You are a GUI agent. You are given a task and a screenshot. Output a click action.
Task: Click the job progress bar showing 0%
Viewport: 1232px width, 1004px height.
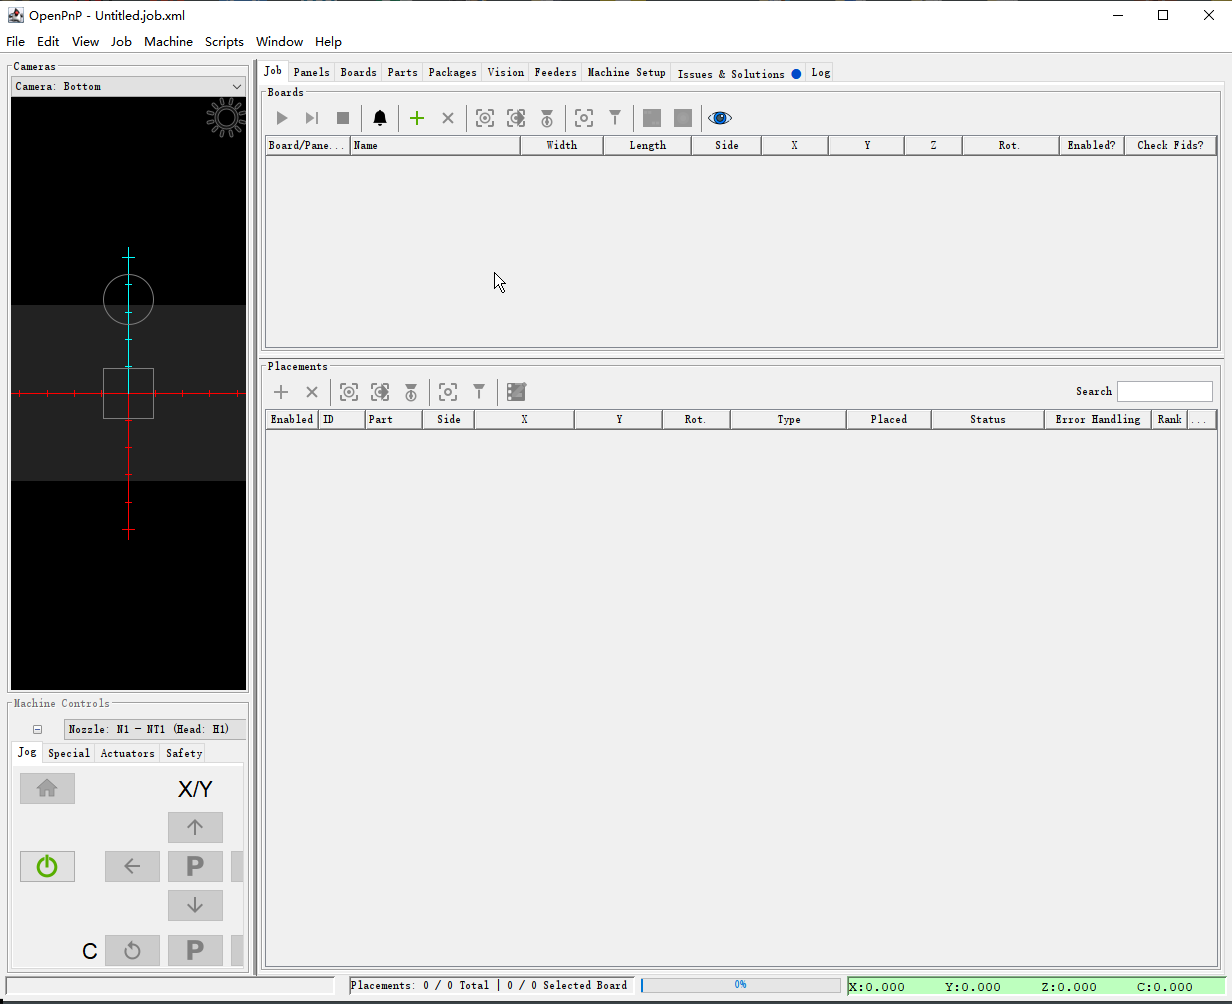pyautogui.click(x=740, y=985)
